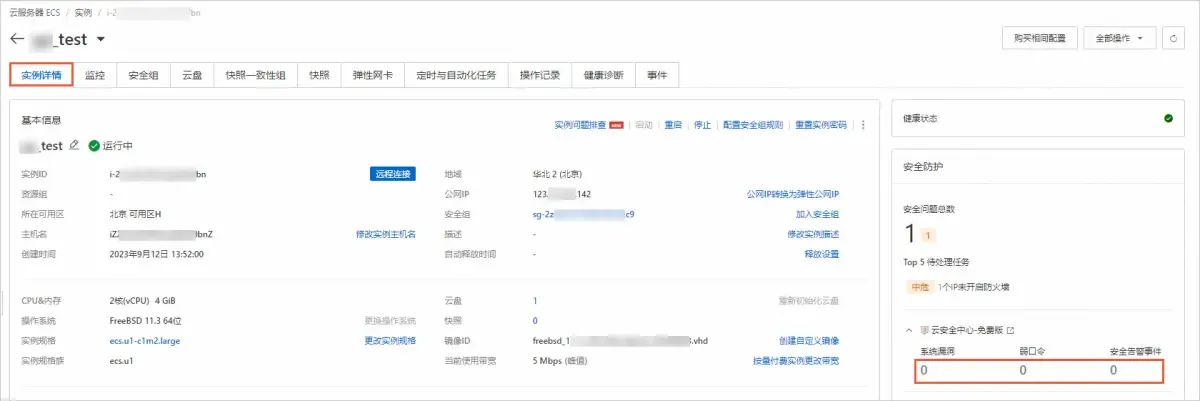Click the orange badge beside 安全问题总数

928,236
